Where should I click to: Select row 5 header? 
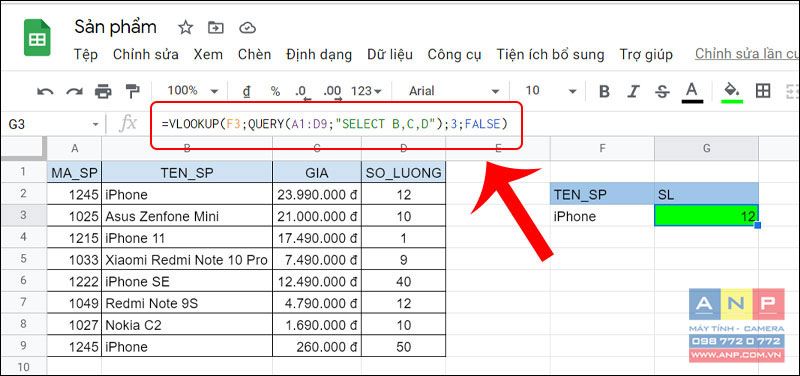point(23,260)
